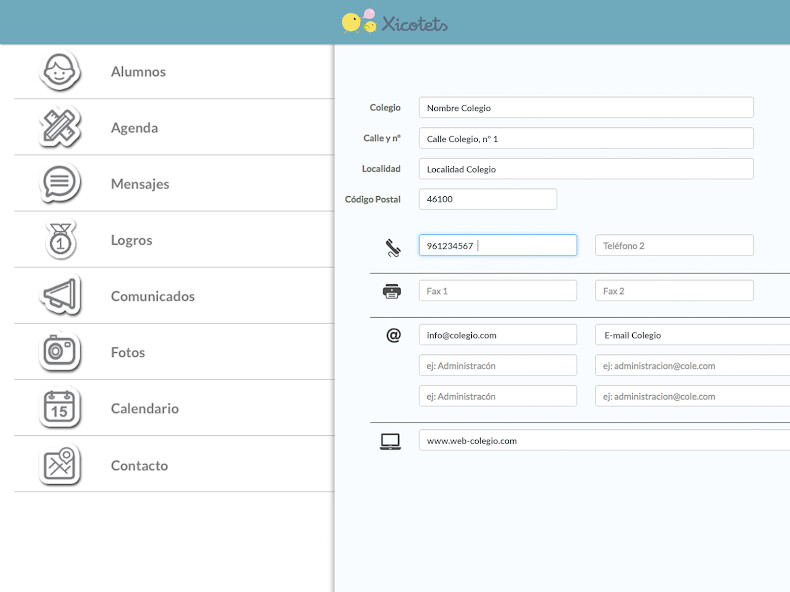
Task: Click the Mensajes speech bubble icon
Action: (59, 183)
